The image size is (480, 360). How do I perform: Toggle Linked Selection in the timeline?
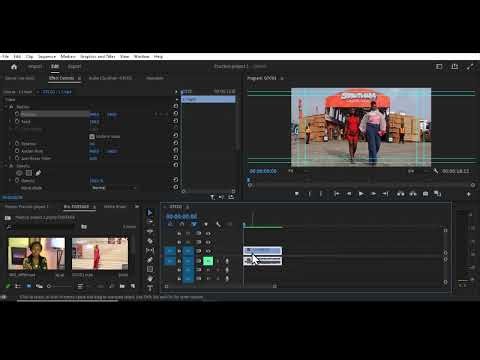click(194, 224)
